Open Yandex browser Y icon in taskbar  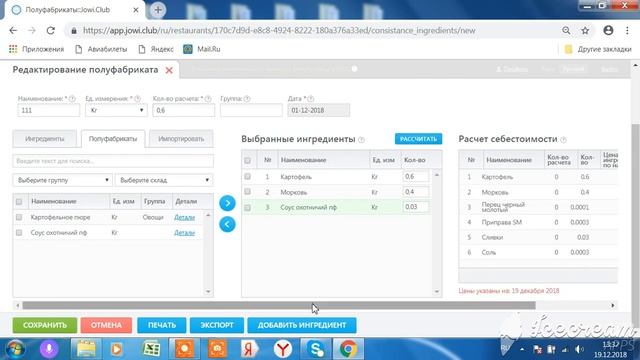tap(282, 349)
